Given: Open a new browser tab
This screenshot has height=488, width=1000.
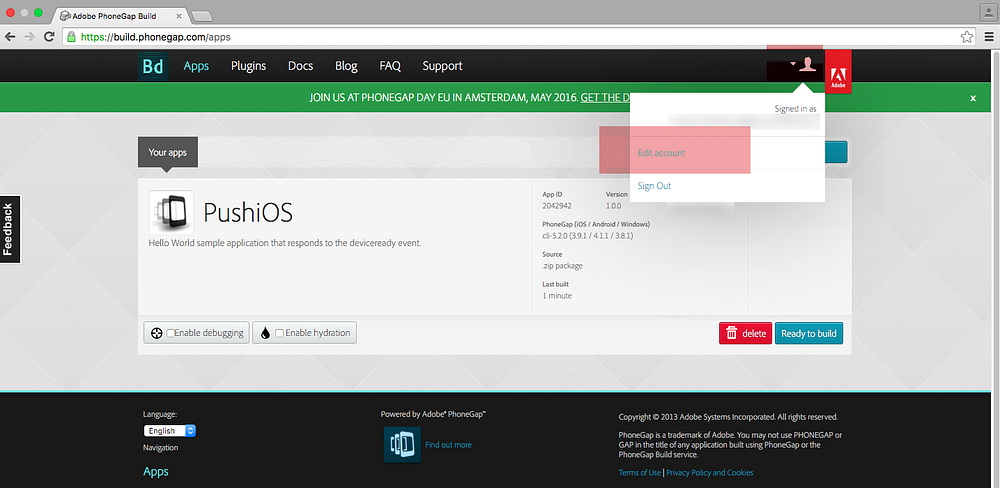Looking at the screenshot, I should pyautogui.click(x=202, y=16).
